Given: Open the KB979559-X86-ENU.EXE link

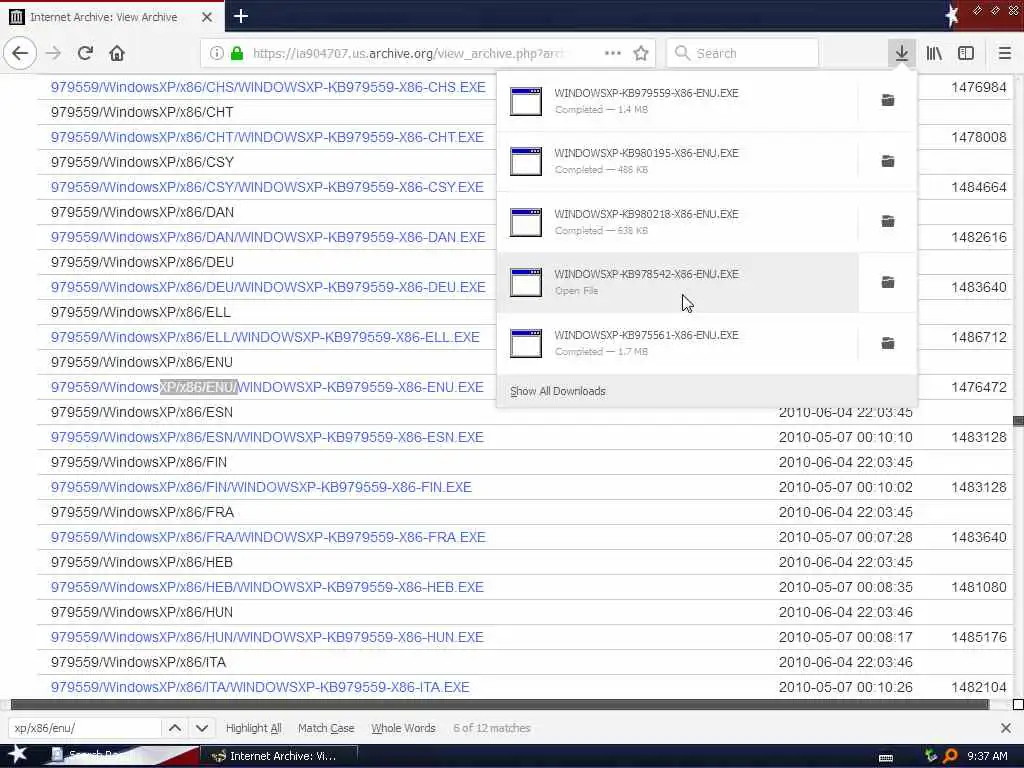Looking at the screenshot, I should pyautogui.click(x=267, y=387).
